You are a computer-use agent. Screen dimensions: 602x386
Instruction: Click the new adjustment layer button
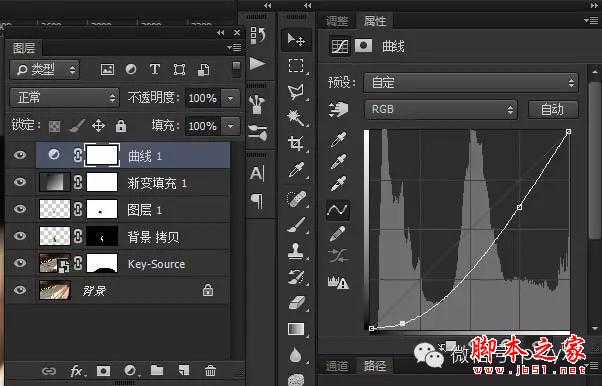pyautogui.click(x=131, y=371)
